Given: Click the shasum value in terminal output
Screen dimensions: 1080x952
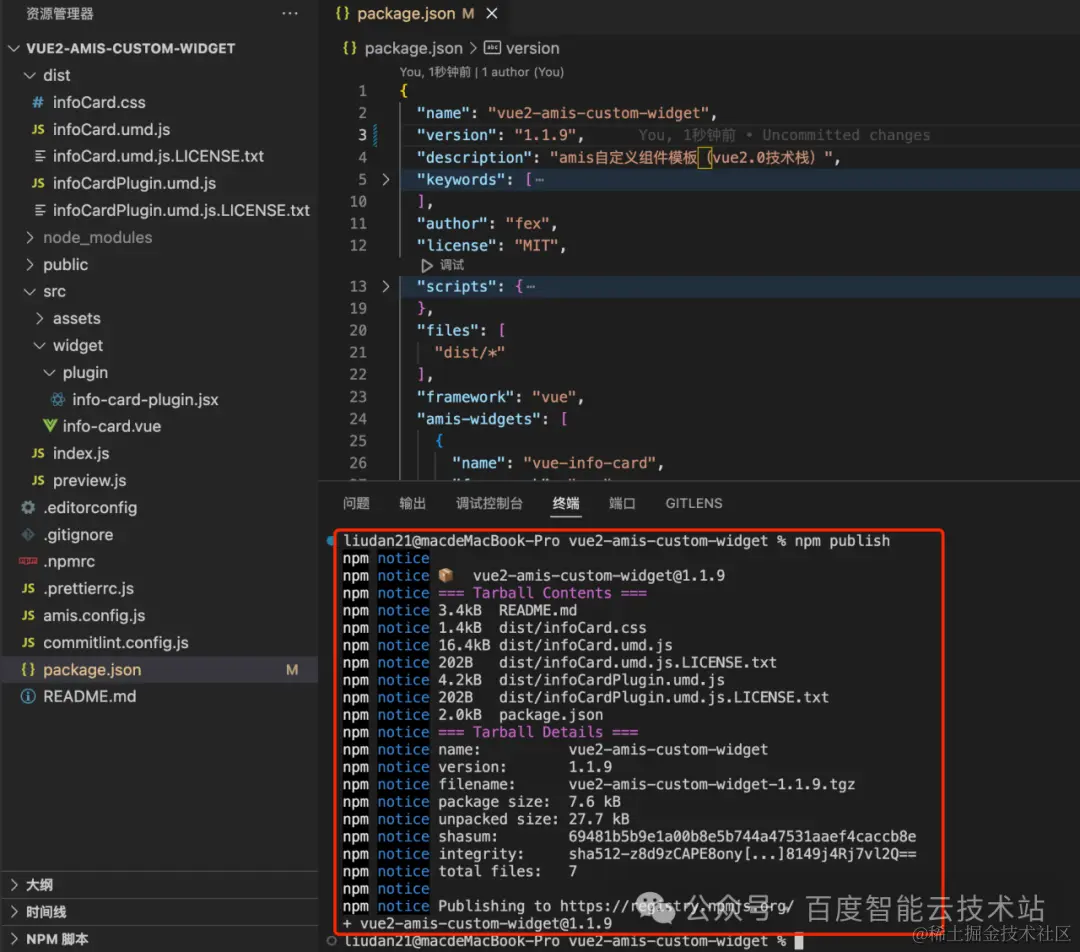Looking at the screenshot, I should pyautogui.click(x=742, y=836).
